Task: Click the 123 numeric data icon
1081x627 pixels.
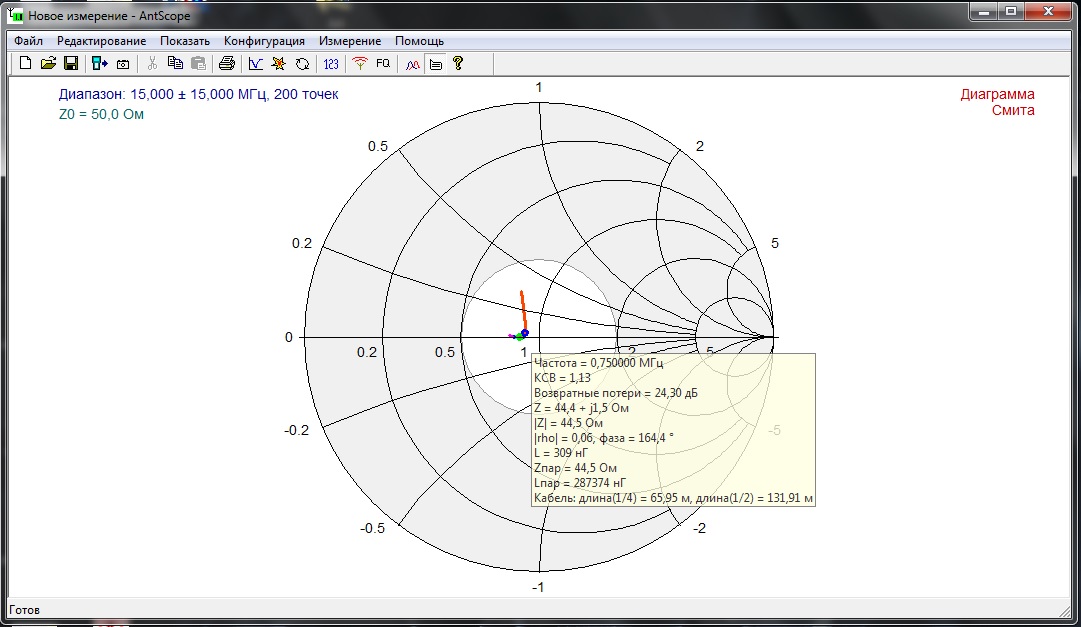Action: (x=331, y=64)
